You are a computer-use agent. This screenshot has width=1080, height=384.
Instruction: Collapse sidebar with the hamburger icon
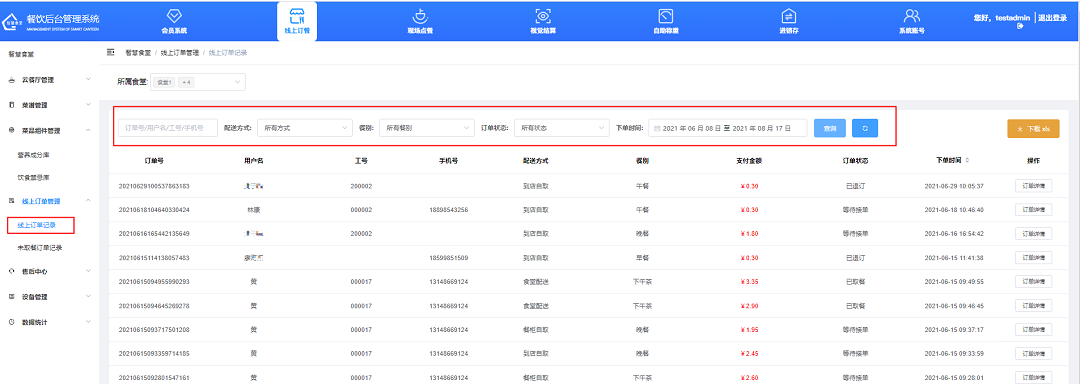tap(110, 52)
